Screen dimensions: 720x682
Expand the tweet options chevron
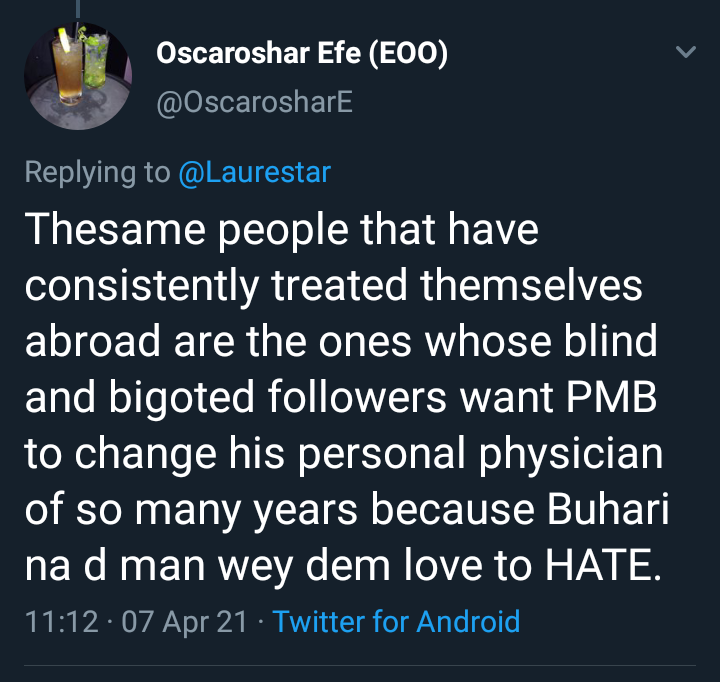coord(686,51)
